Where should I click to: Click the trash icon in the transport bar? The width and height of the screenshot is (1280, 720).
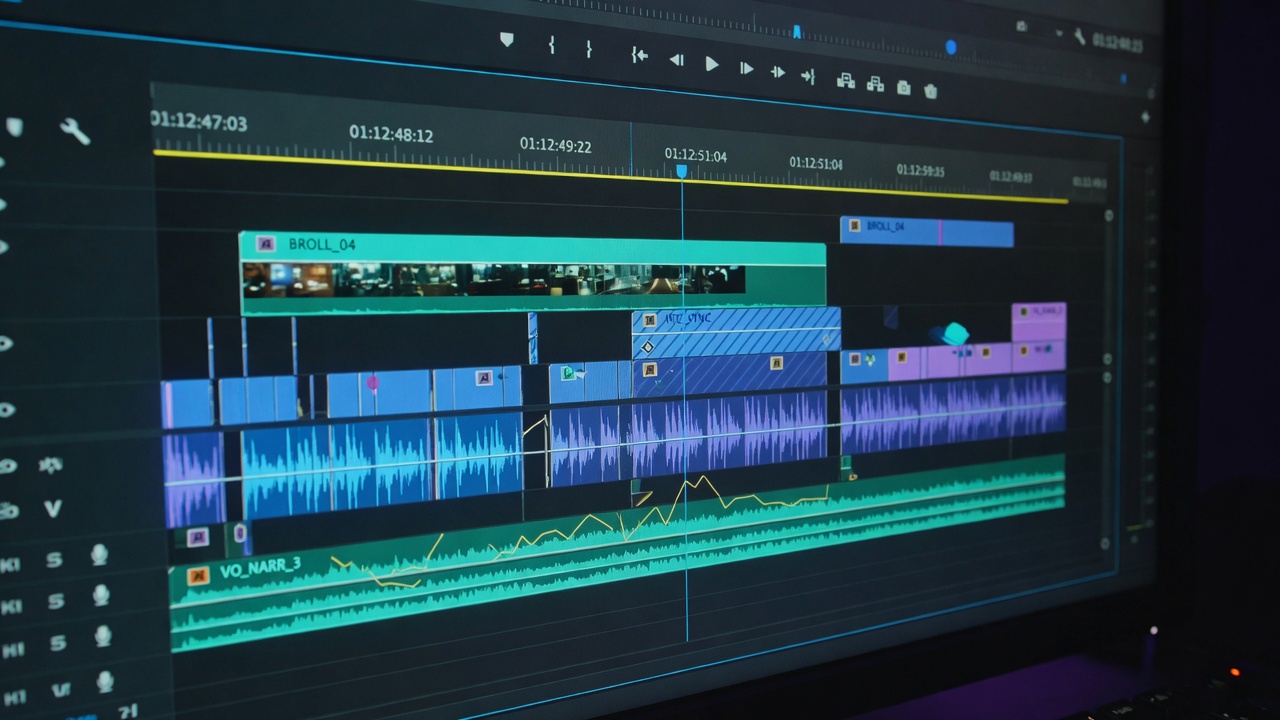931,91
